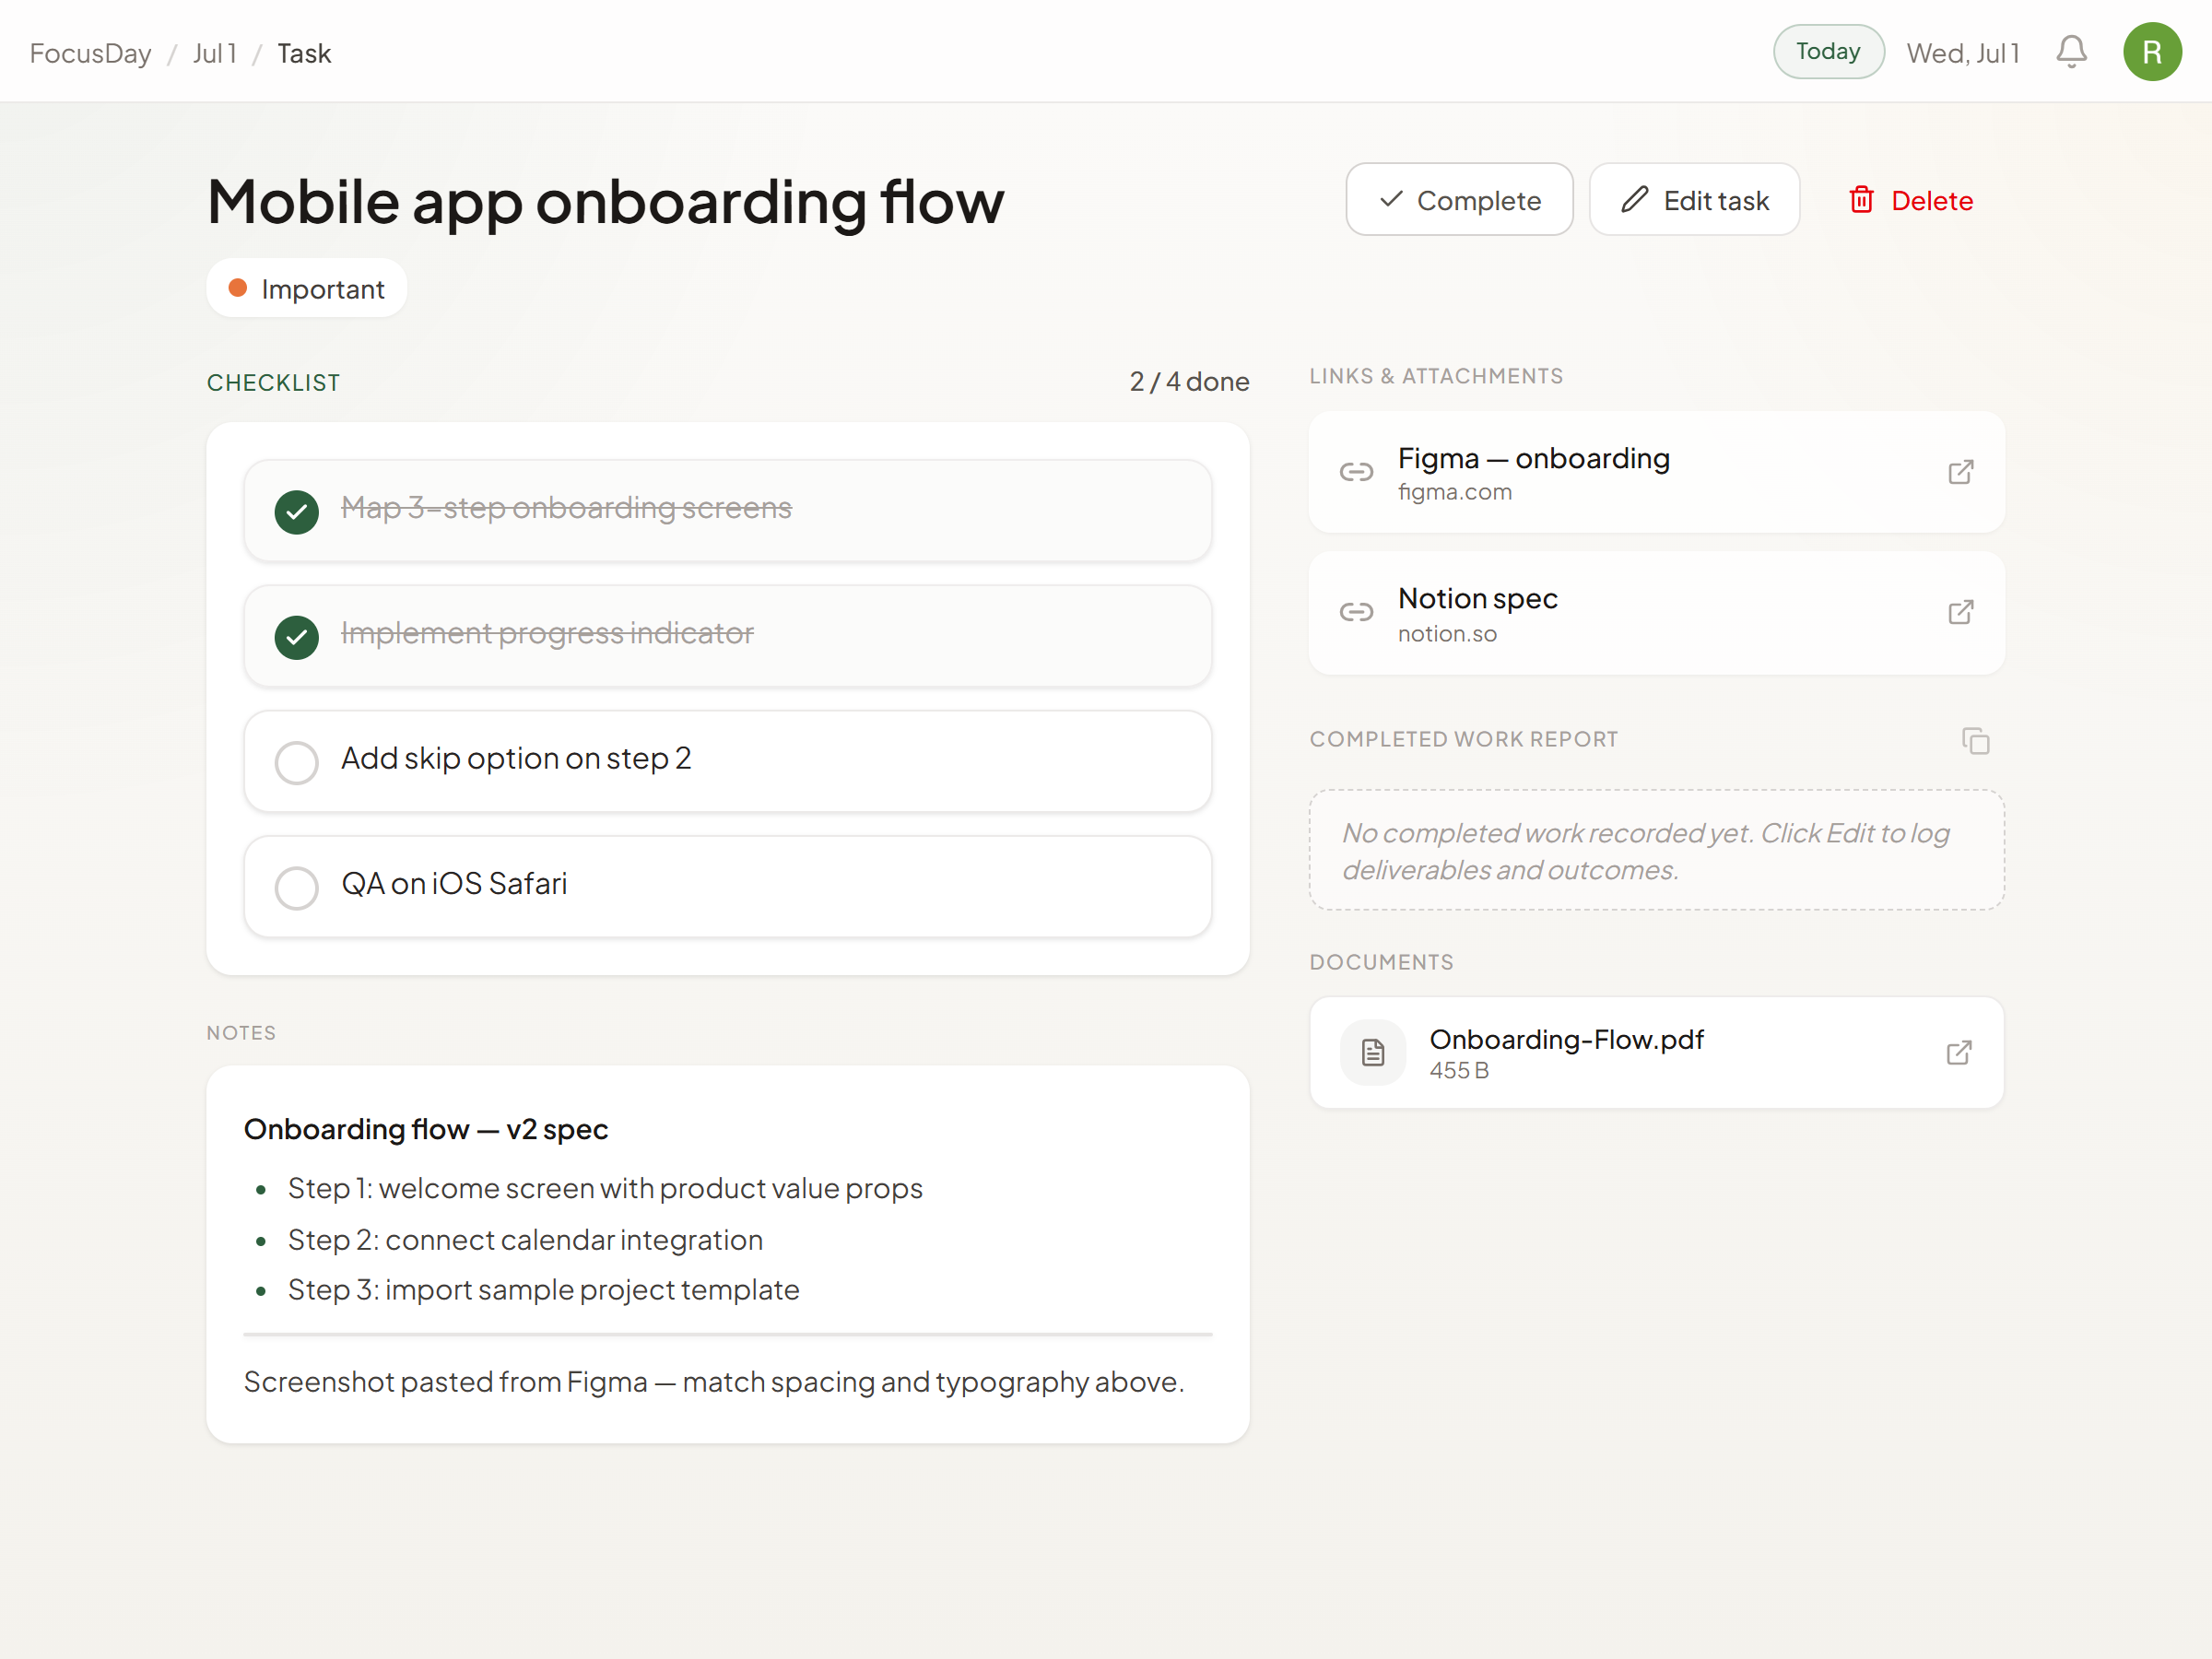
Task: Click the COMPLETED WORK REPORT heading
Action: (1463, 739)
